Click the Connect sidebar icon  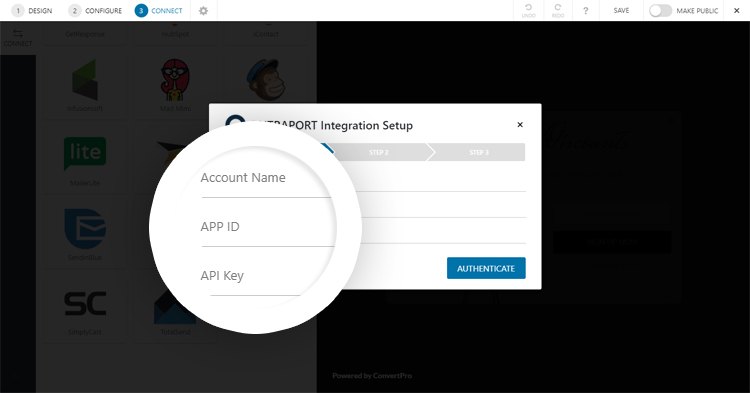tap(18, 38)
